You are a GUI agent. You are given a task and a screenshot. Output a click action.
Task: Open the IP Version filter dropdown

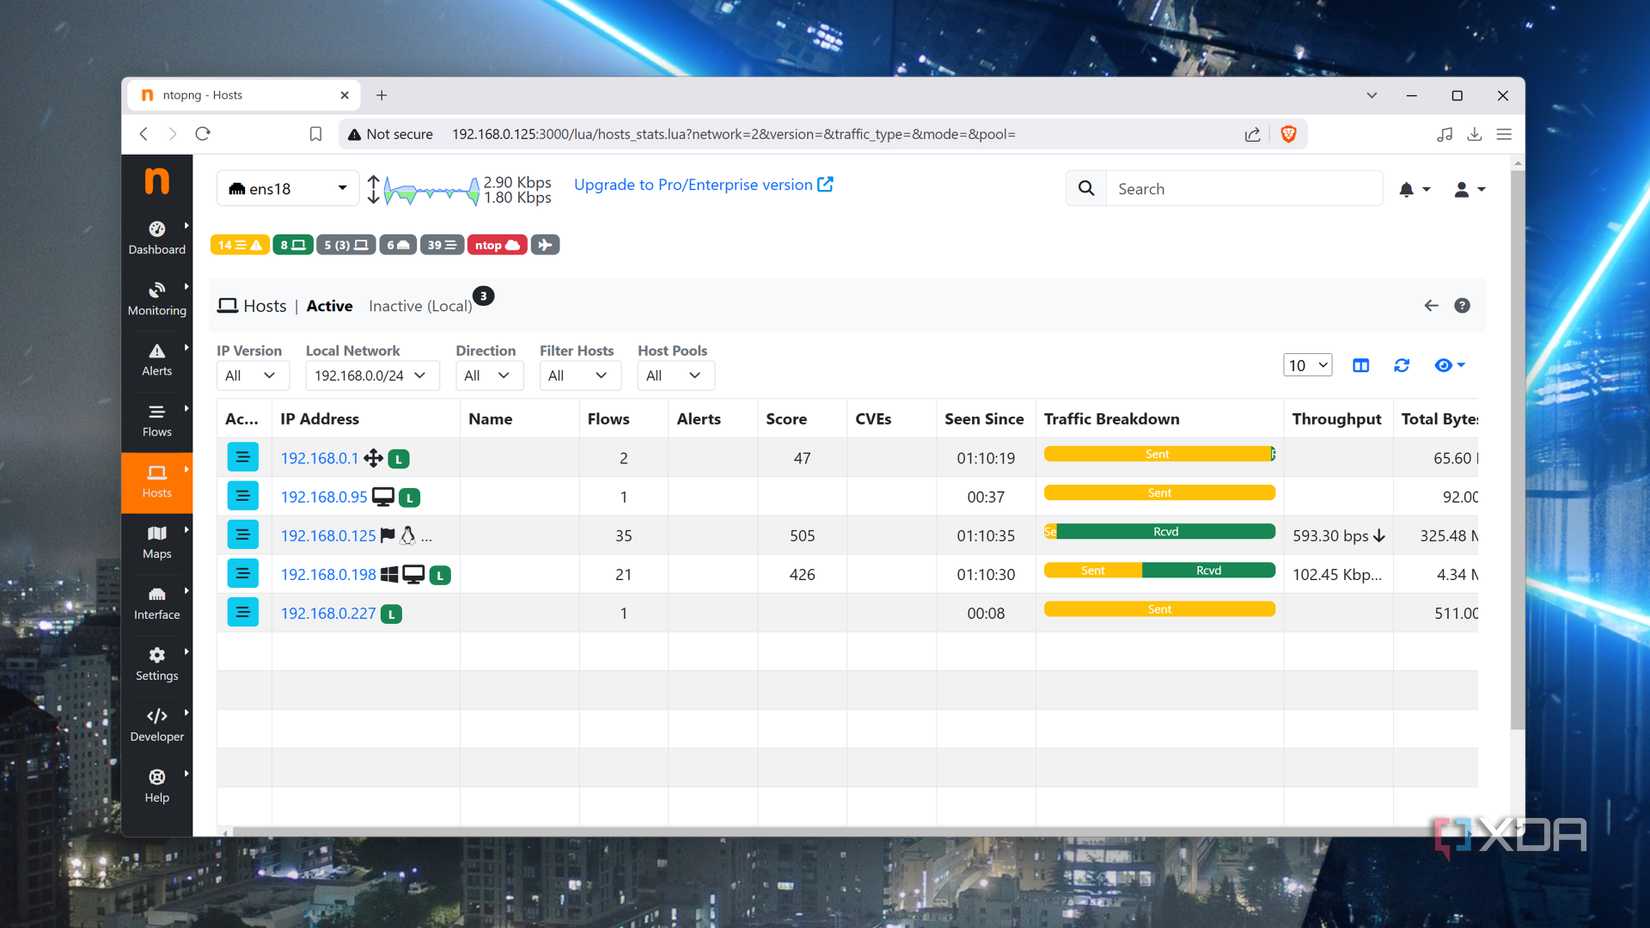click(x=252, y=375)
